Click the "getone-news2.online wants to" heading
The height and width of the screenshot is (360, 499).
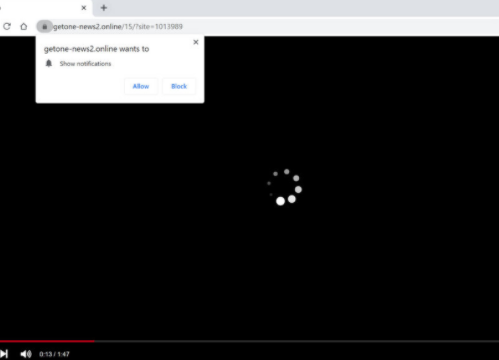click(x=96, y=49)
